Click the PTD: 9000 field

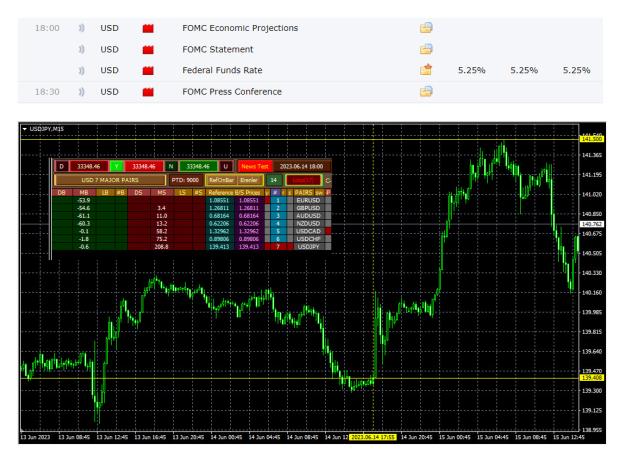pyautogui.click(x=185, y=180)
